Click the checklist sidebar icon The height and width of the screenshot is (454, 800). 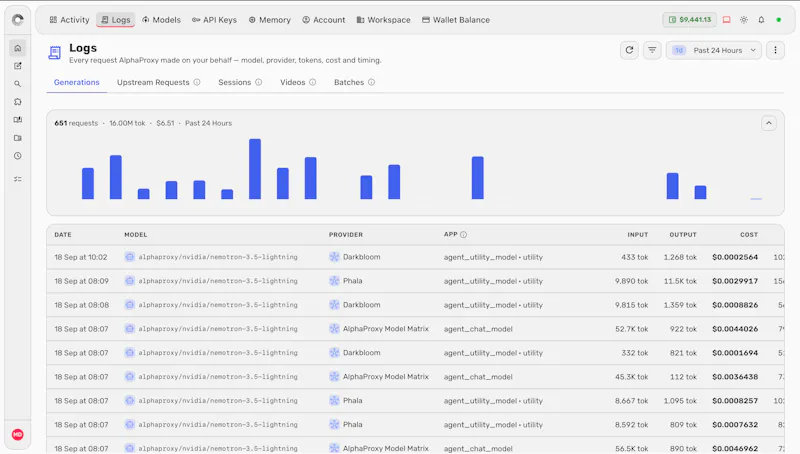click(18, 179)
